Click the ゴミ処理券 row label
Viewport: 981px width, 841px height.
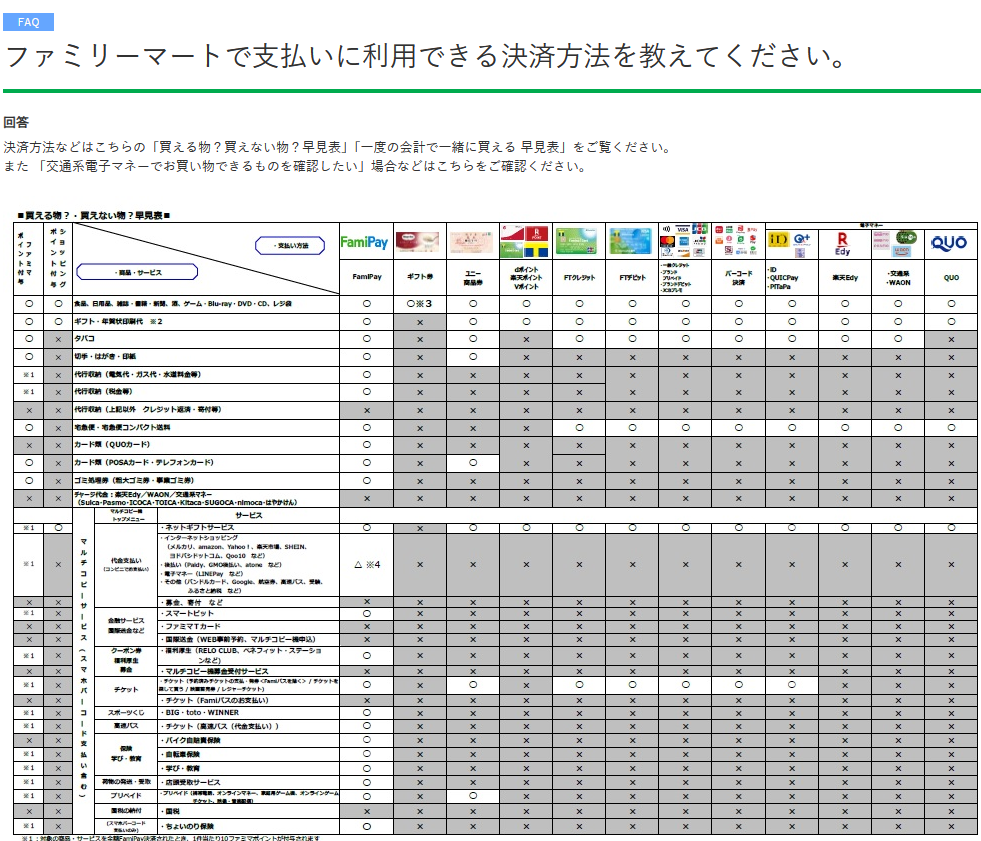click(x=134, y=481)
